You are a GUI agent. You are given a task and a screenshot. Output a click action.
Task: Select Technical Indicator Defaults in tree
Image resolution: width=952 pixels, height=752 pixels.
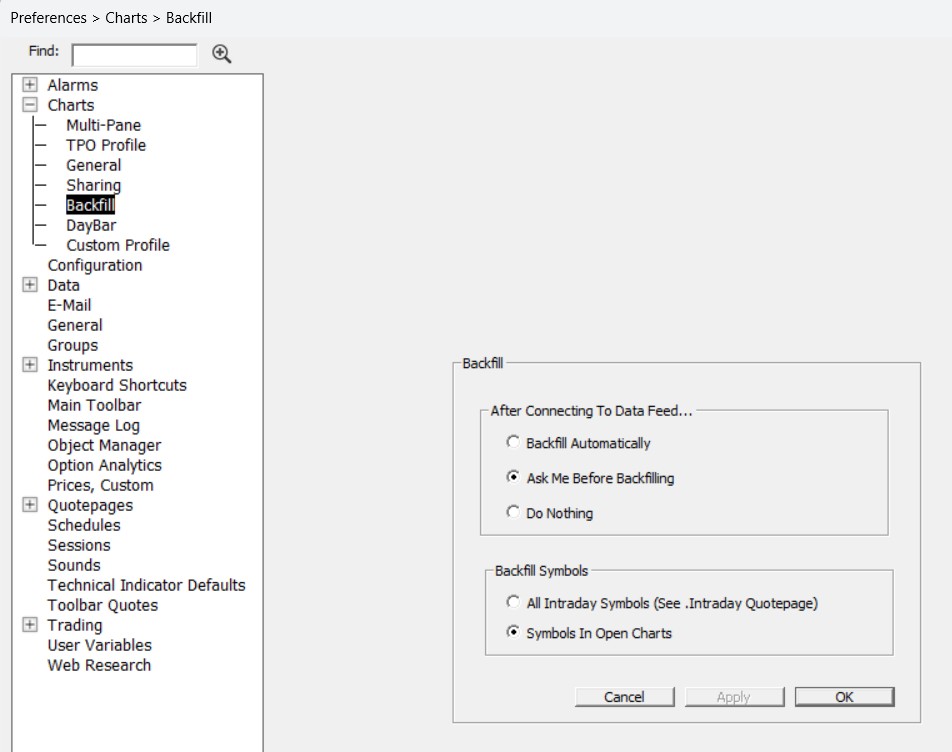coord(146,585)
